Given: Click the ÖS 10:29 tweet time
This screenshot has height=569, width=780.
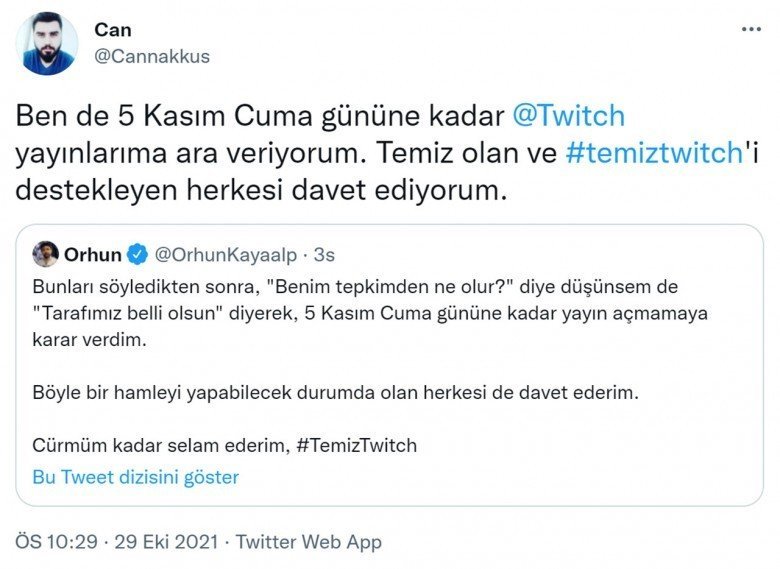Looking at the screenshot, I should [56, 541].
